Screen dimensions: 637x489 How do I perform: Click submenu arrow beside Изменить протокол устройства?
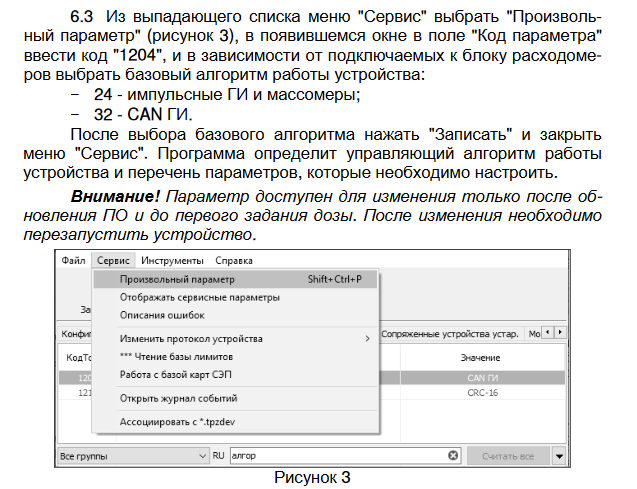(367, 339)
